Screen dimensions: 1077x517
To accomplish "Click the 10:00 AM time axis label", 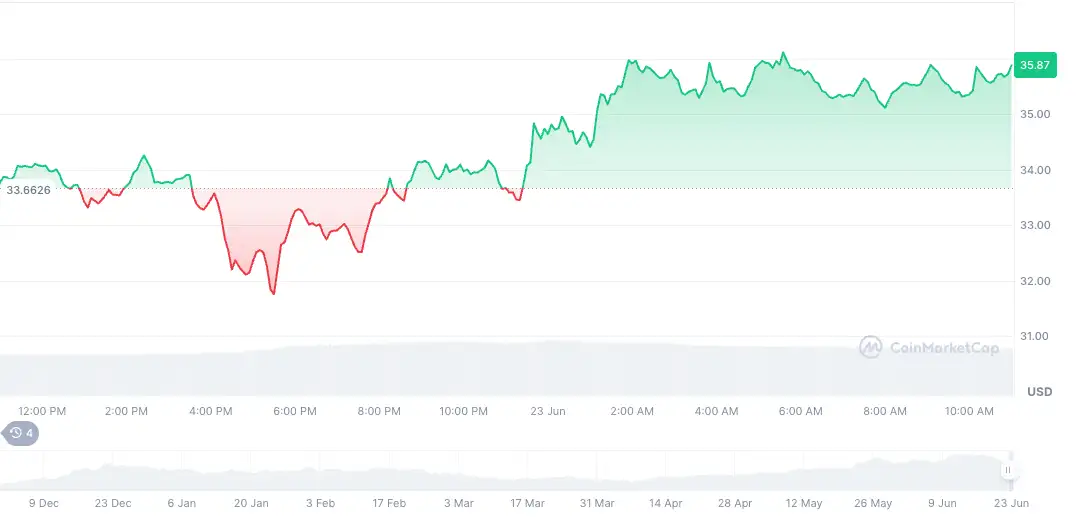I will (970, 411).
